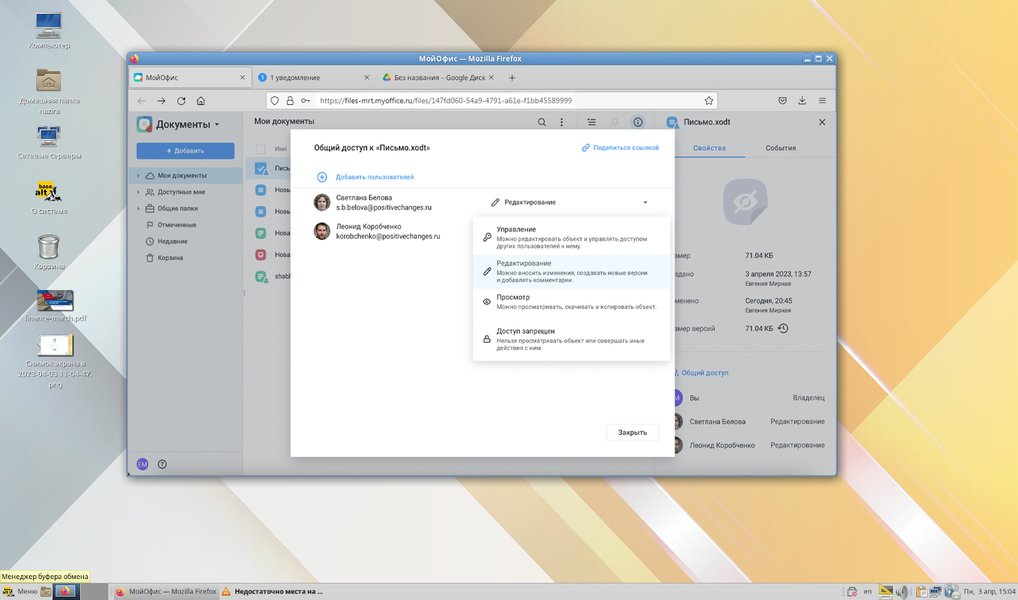Bookmark the page with the star icon
Image resolution: width=1018 pixels, height=600 pixels.
(709, 101)
